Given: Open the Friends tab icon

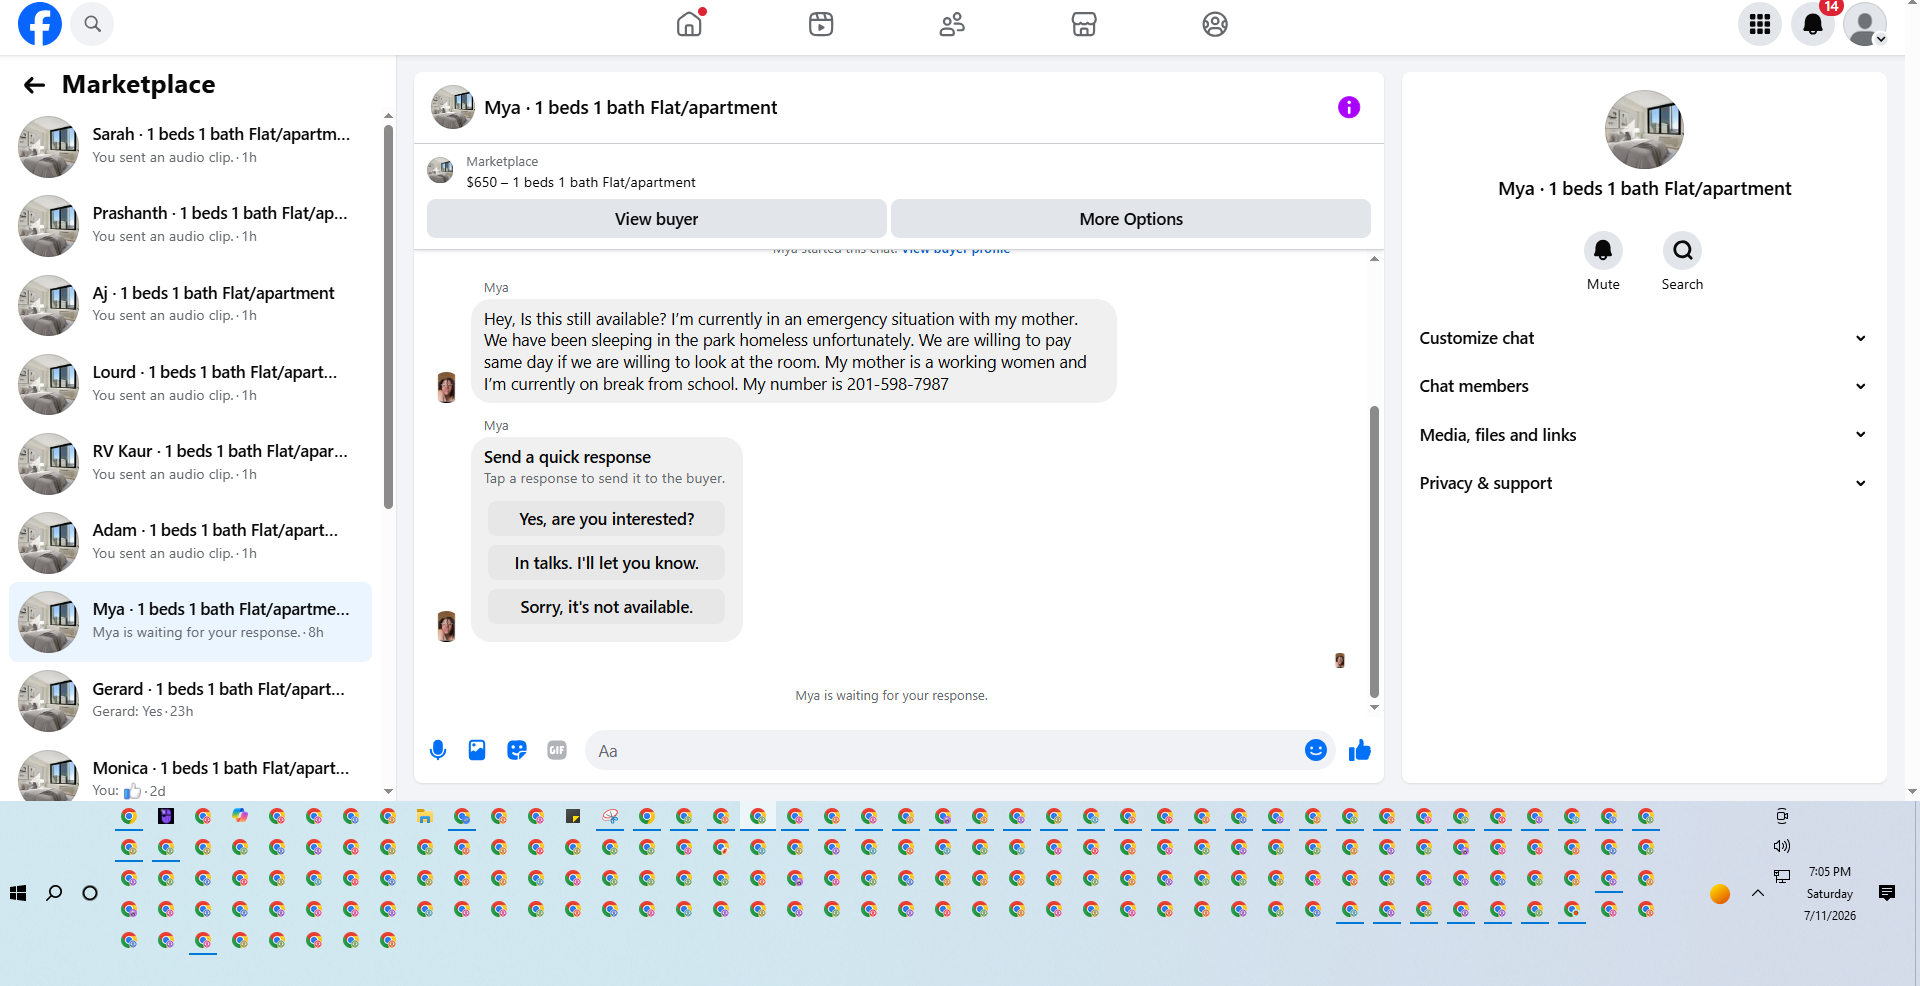Looking at the screenshot, I should click(952, 24).
